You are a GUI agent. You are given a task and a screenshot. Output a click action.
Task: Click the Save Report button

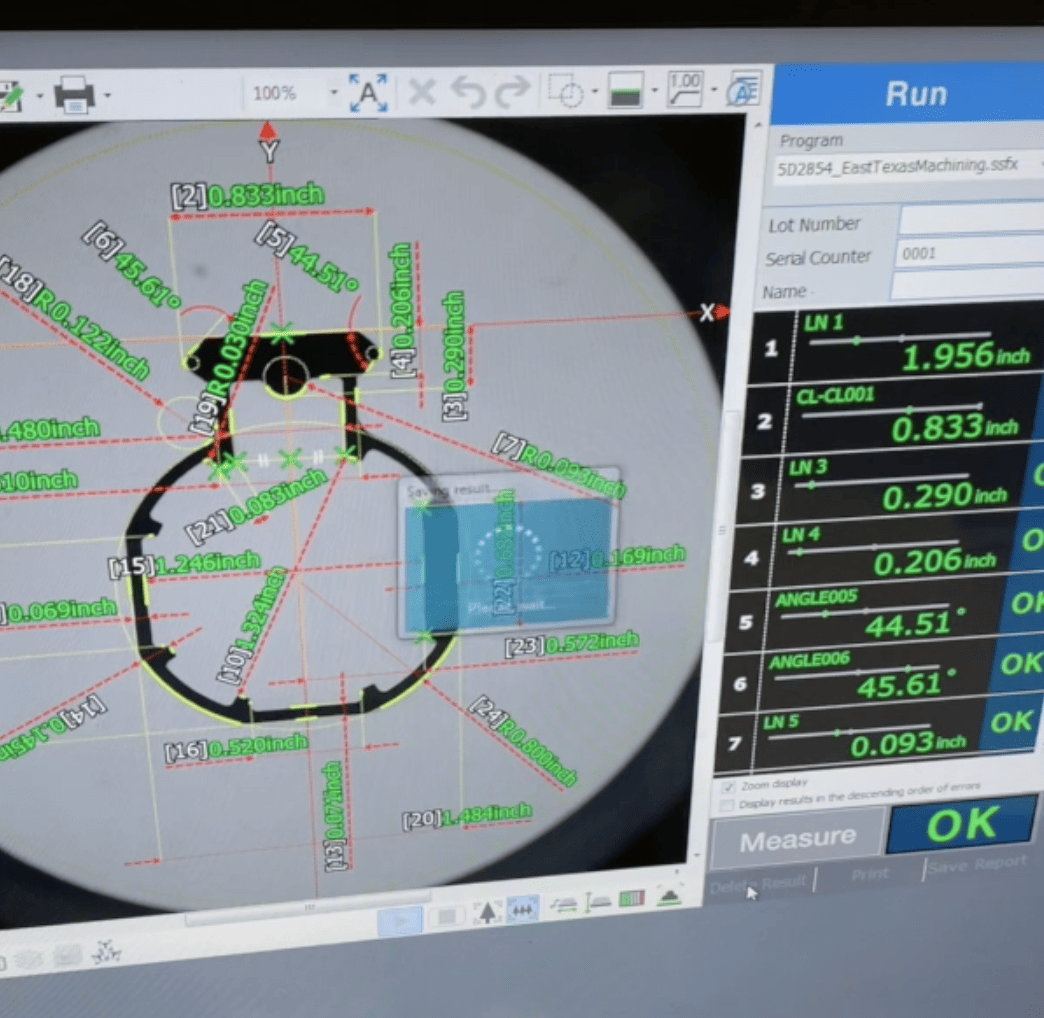point(977,864)
